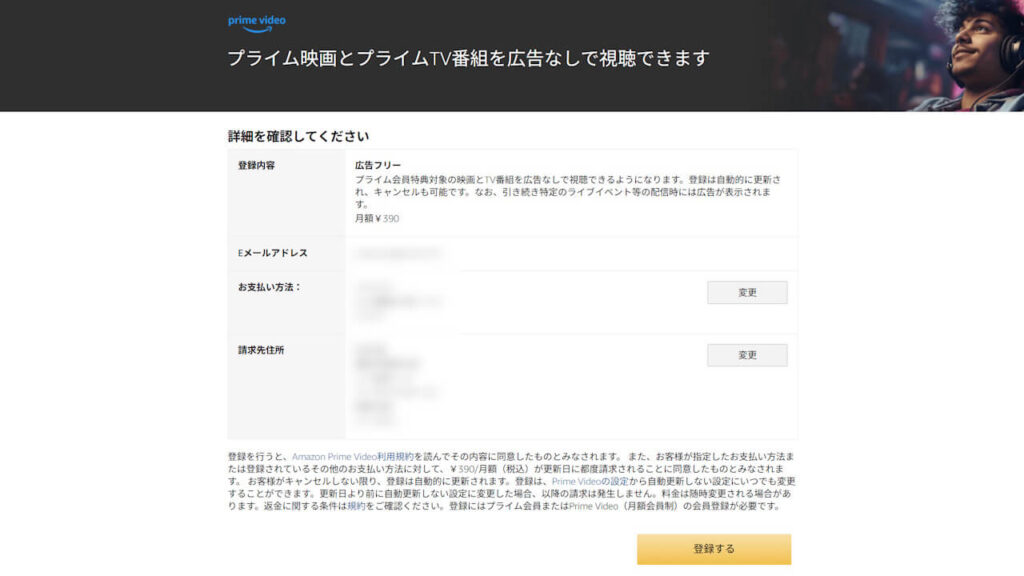Select the お支払い方法 row label
The image size is (1024, 576).
coord(269,287)
